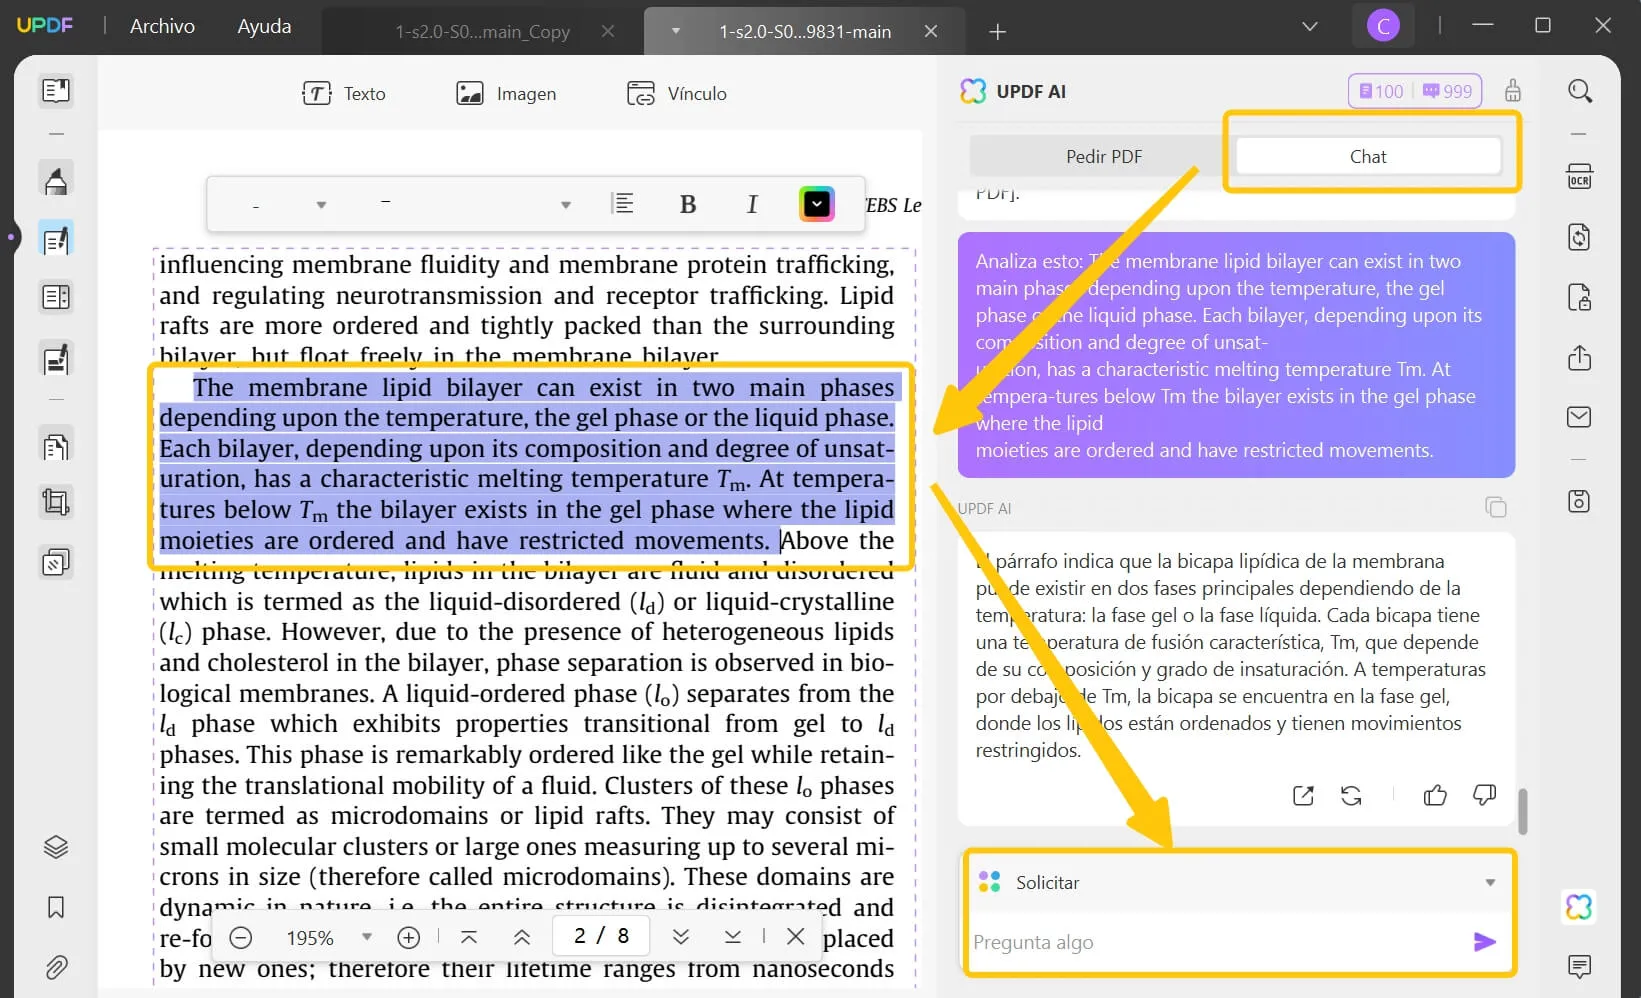Expand the Solicitar prompt dropdown

coord(1490,882)
